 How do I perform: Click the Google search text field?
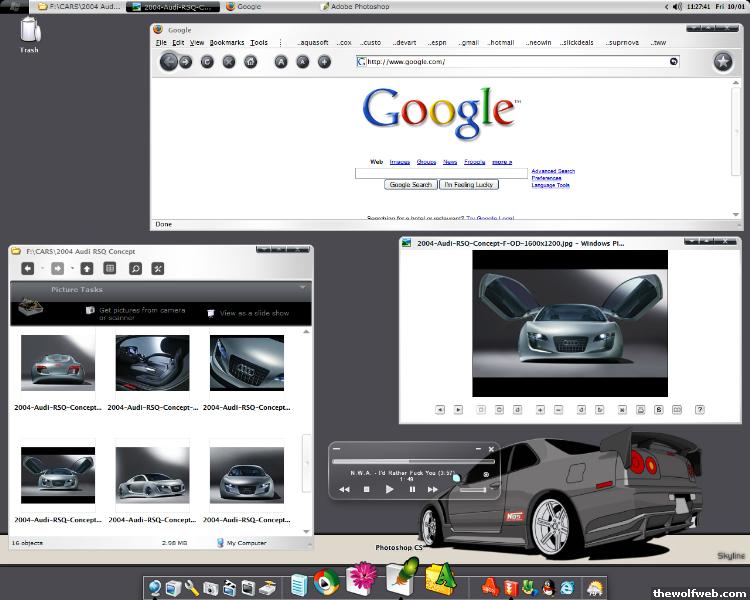[x=441, y=173]
